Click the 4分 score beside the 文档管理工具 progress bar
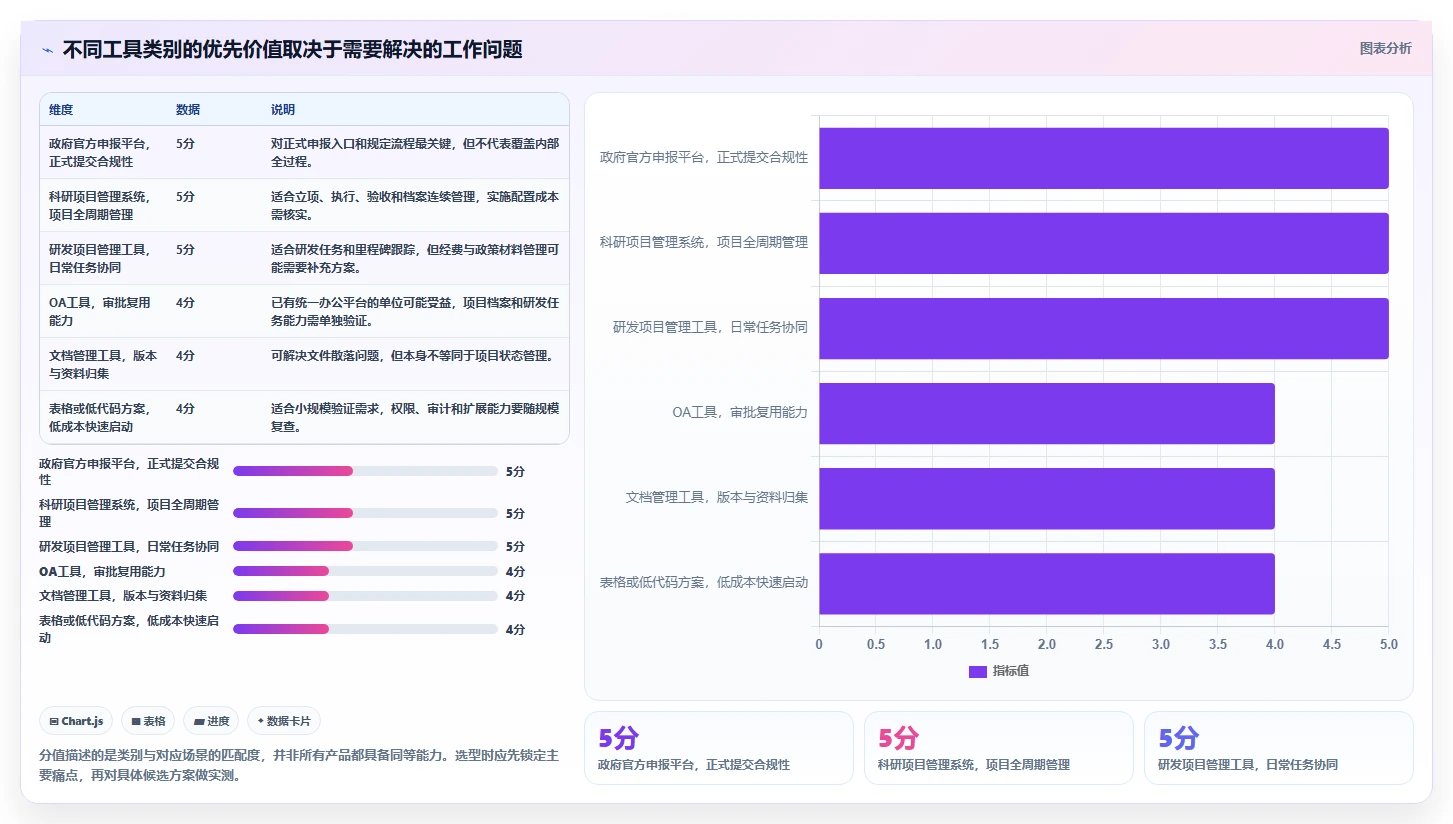1453x824 pixels. pos(515,596)
